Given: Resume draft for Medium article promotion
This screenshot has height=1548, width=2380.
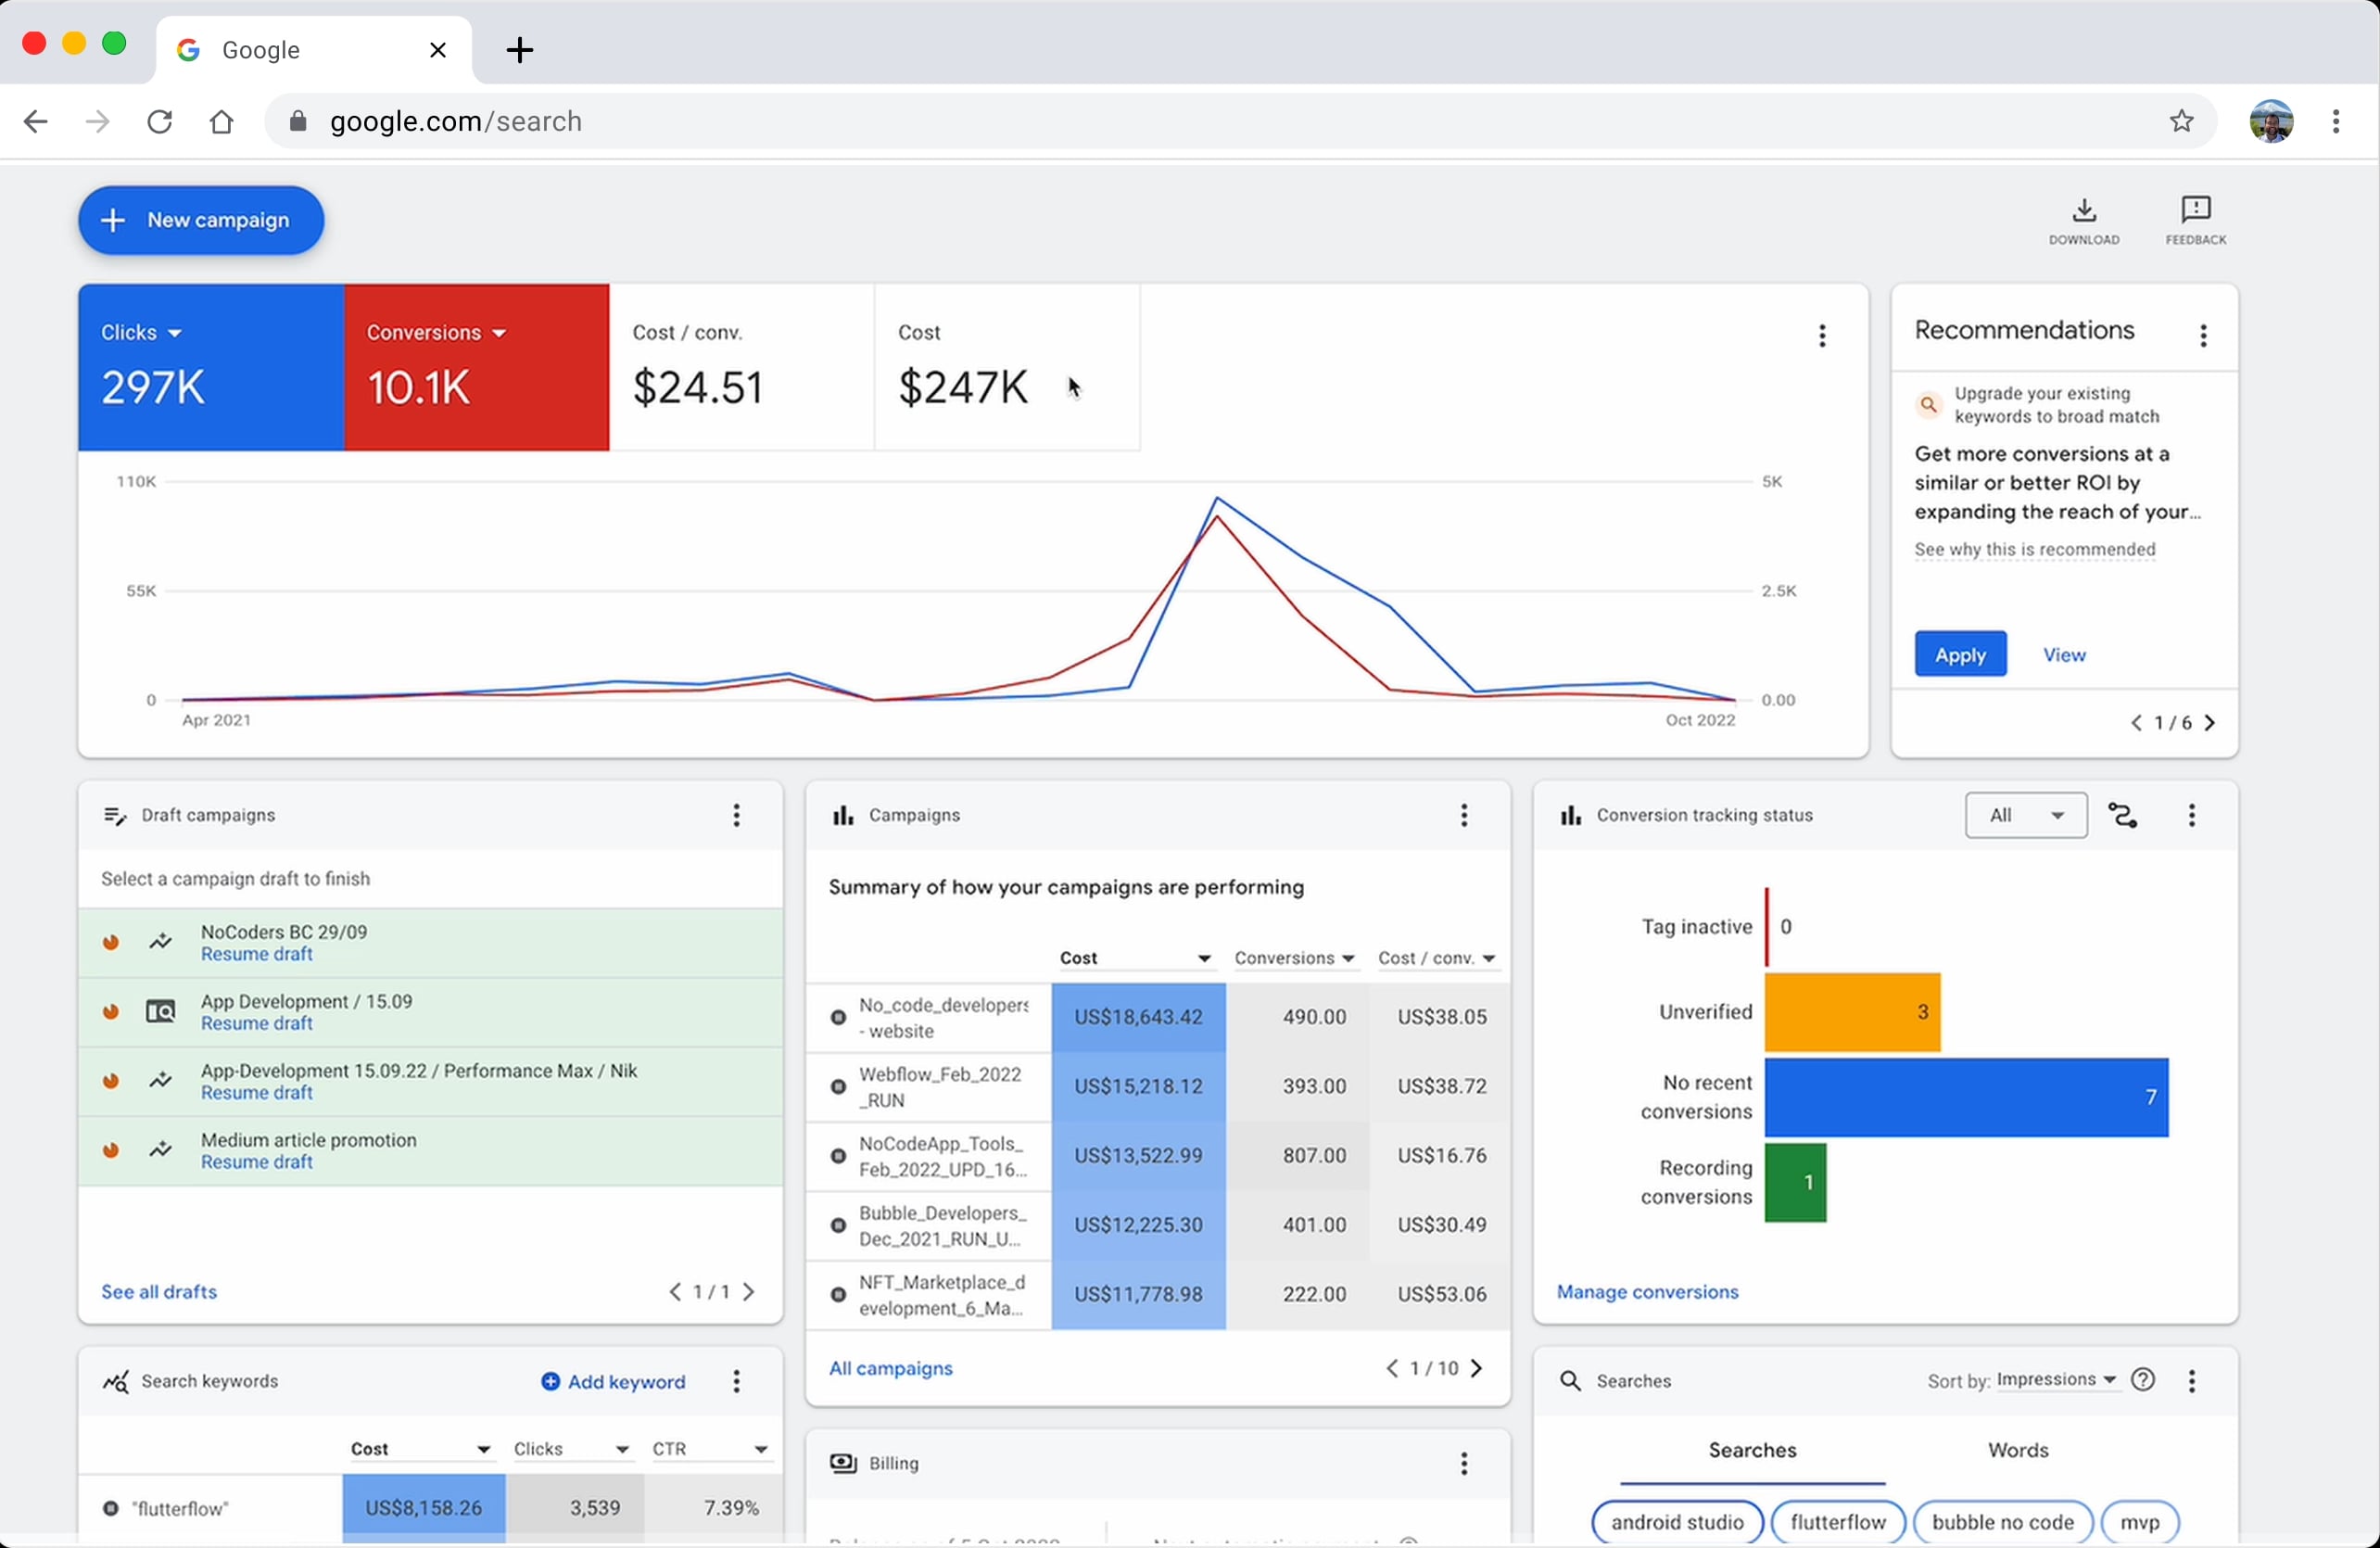Looking at the screenshot, I should [x=257, y=1162].
